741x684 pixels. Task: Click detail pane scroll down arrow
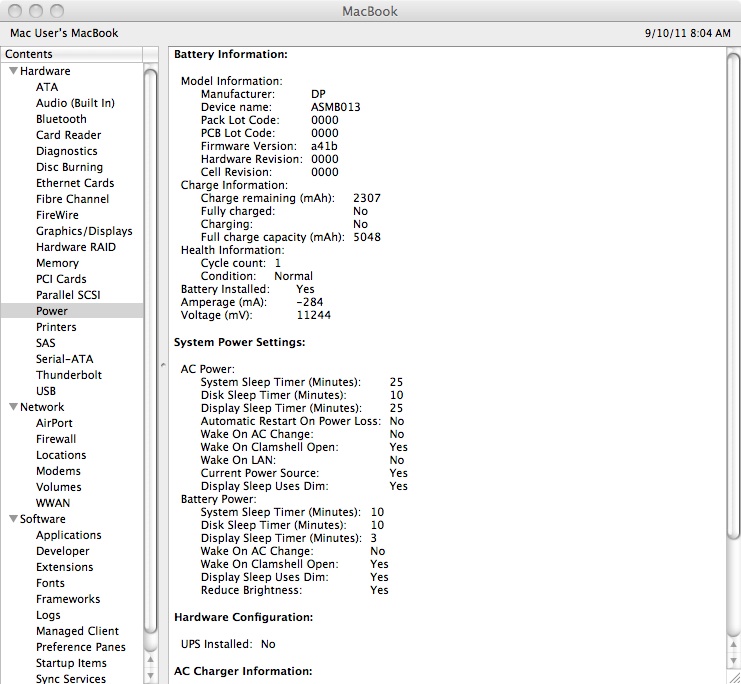tap(733, 660)
